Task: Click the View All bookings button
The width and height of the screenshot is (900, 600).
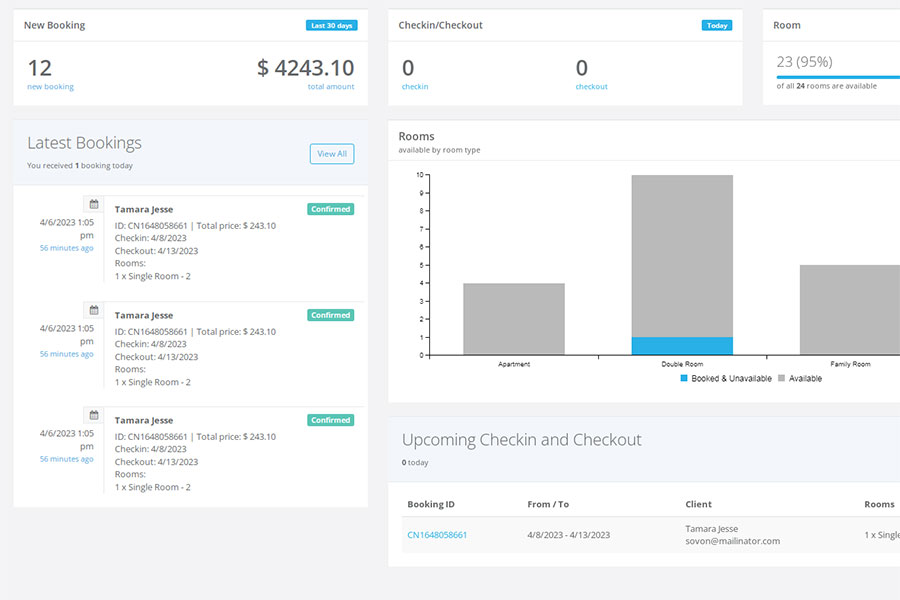Action: (x=331, y=154)
